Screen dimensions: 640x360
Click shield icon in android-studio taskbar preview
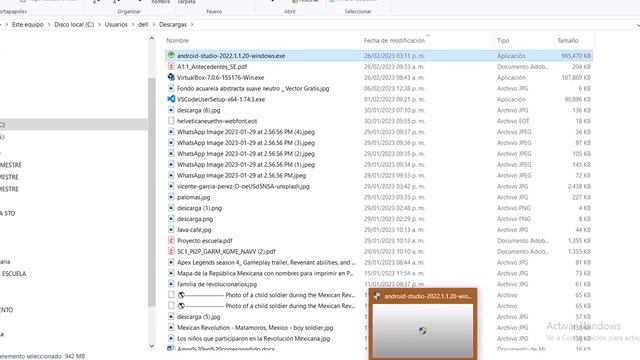[423, 331]
